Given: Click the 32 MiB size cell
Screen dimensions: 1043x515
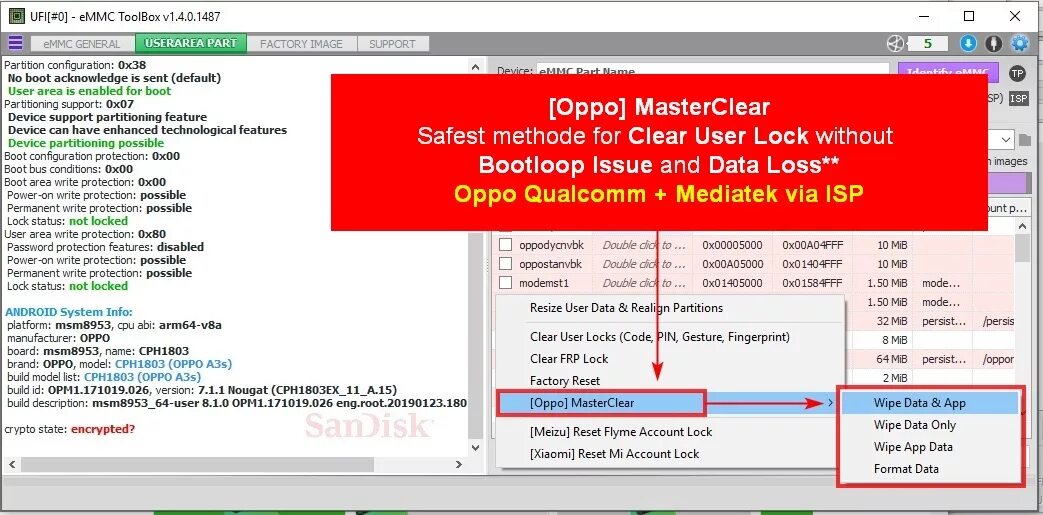Looking at the screenshot, I should pyautogui.click(x=892, y=321).
